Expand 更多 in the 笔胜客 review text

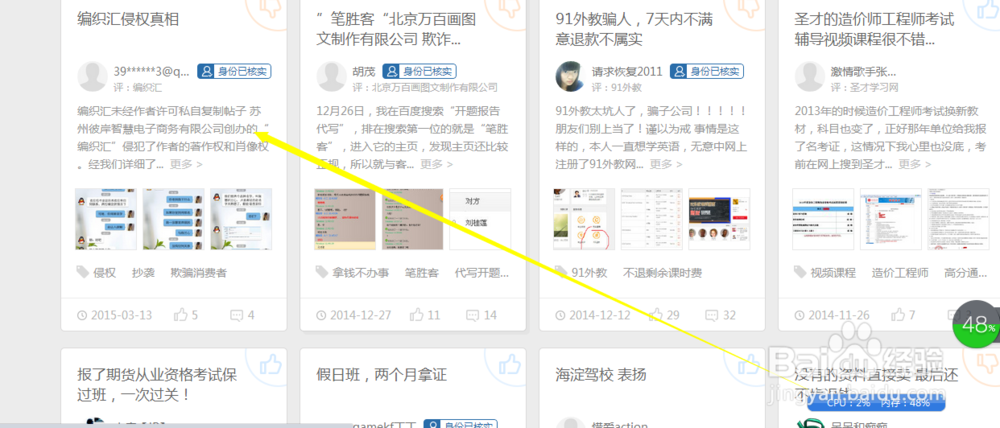[436, 165]
